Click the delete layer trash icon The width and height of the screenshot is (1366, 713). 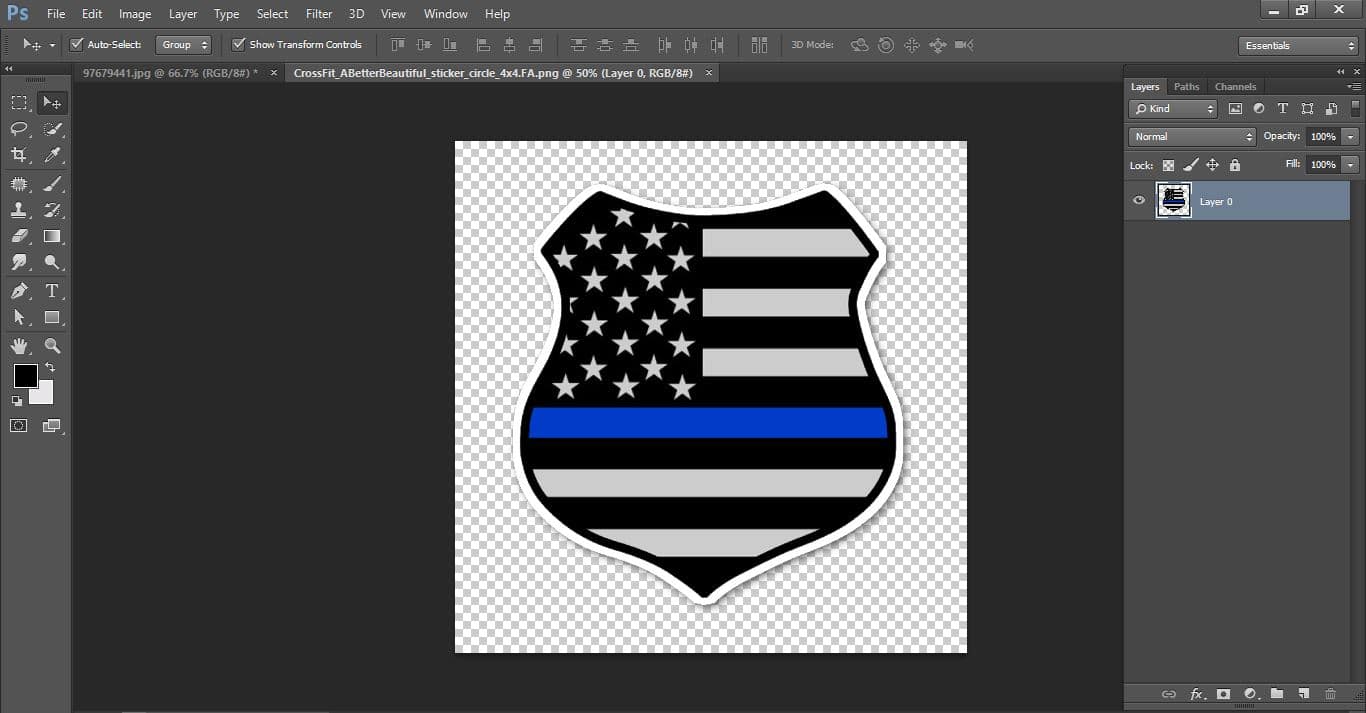(x=1330, y=694)
